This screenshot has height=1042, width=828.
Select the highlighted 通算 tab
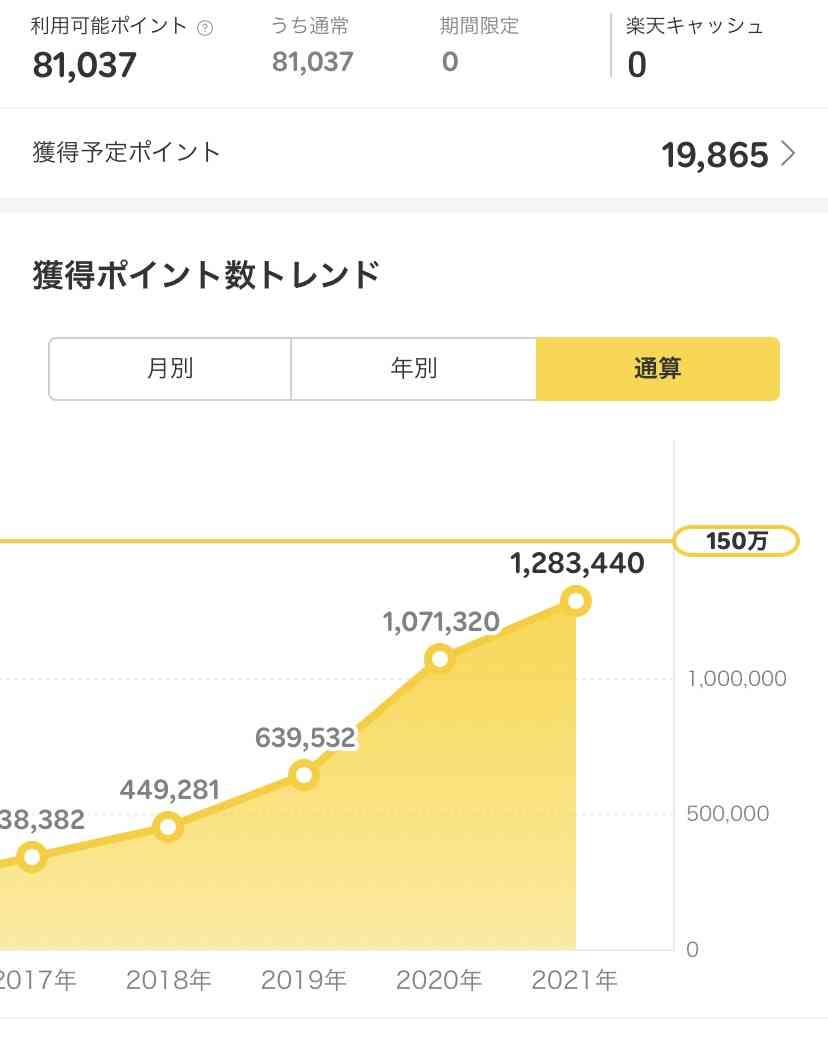pyautogui.click(x=658, y=369)
